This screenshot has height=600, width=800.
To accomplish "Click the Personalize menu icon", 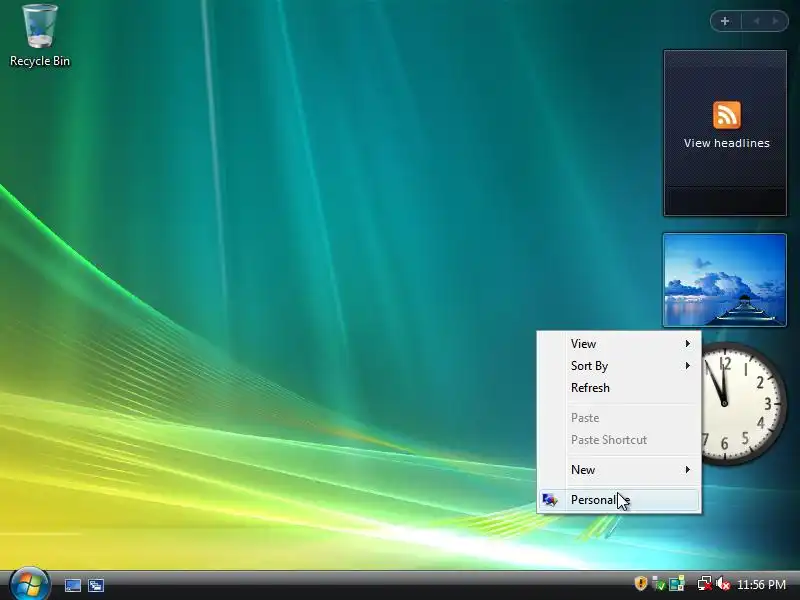I will [549, 500].
